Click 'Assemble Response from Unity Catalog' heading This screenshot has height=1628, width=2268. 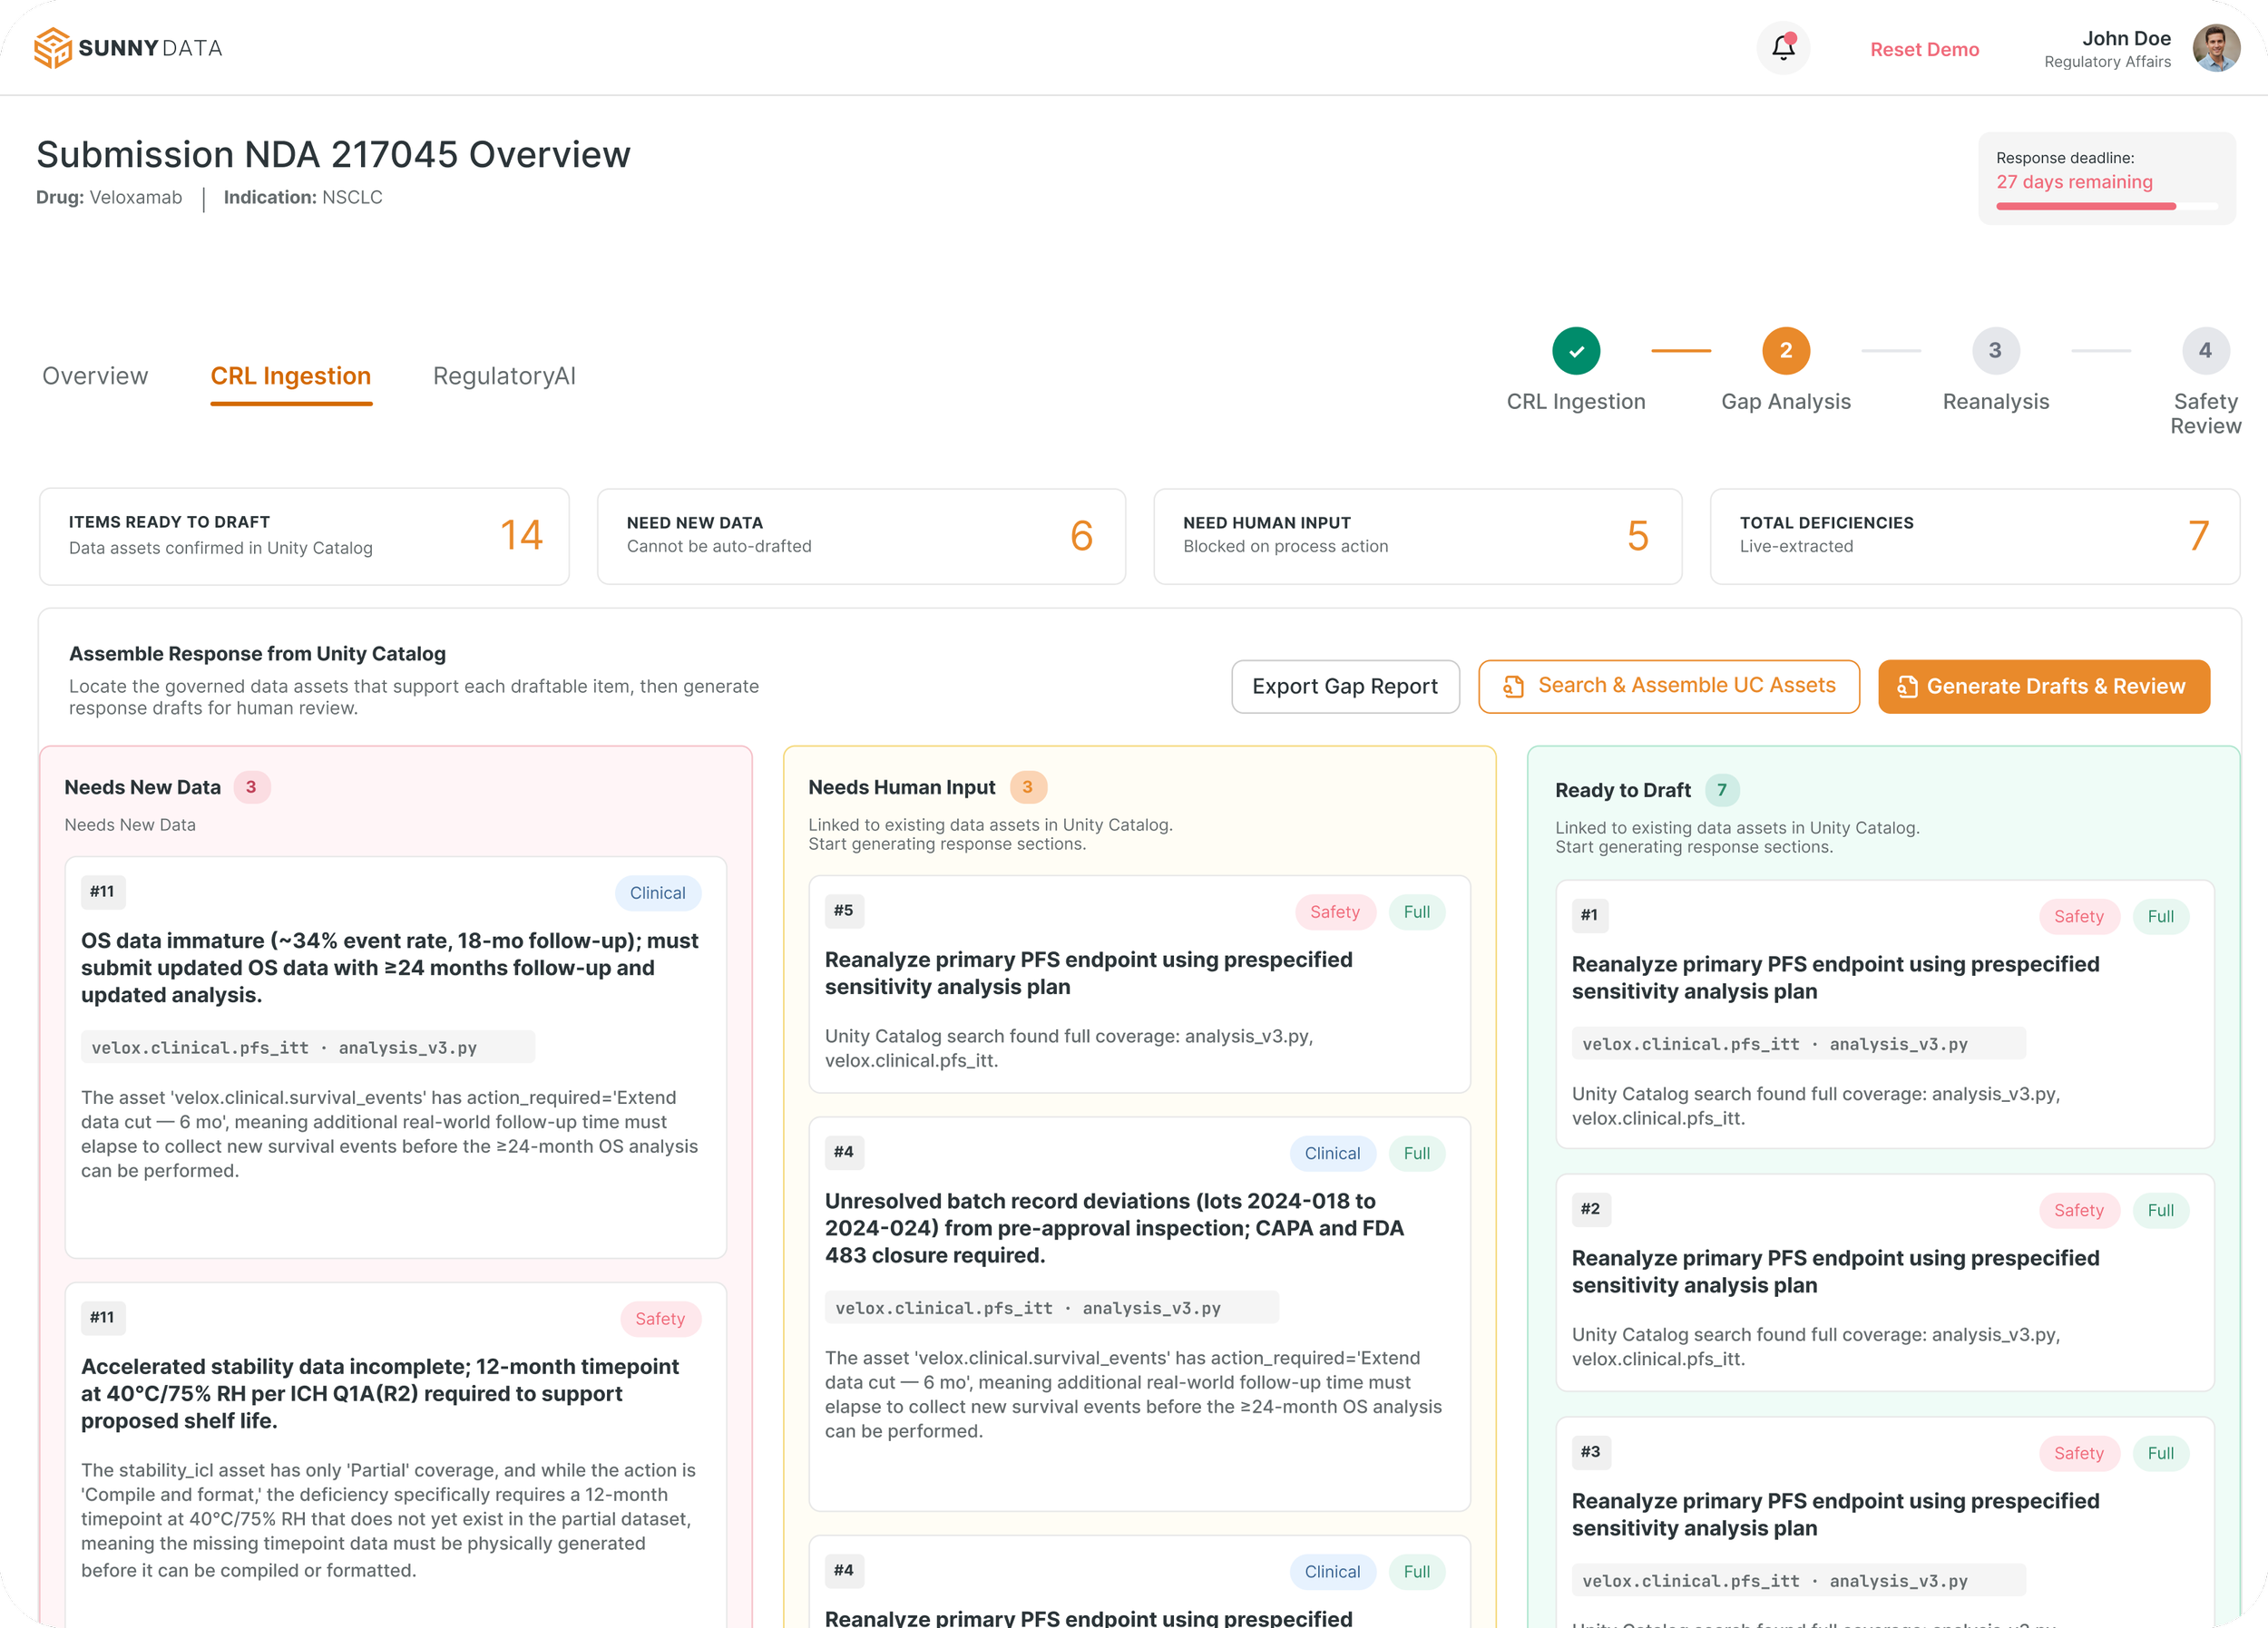tap(257, 654)
